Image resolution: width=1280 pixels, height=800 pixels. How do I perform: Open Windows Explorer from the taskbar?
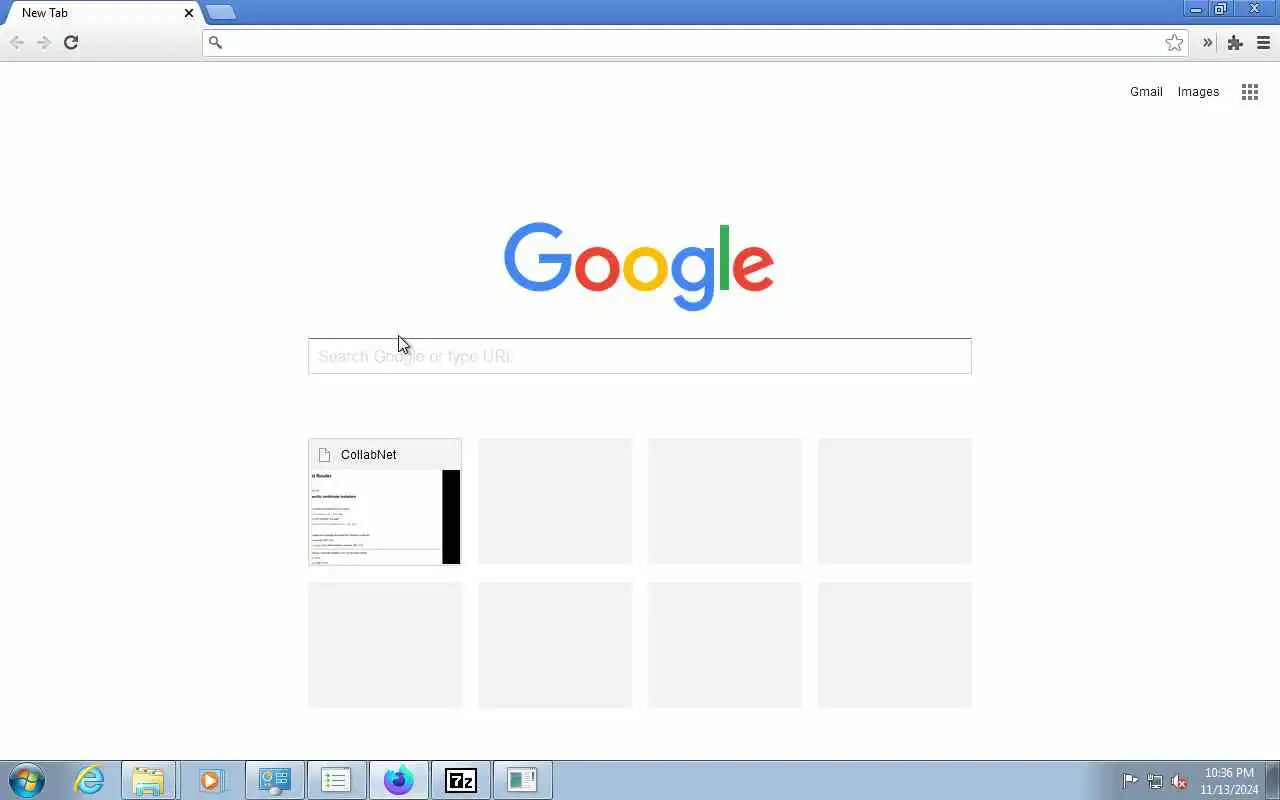pos(148,780)
